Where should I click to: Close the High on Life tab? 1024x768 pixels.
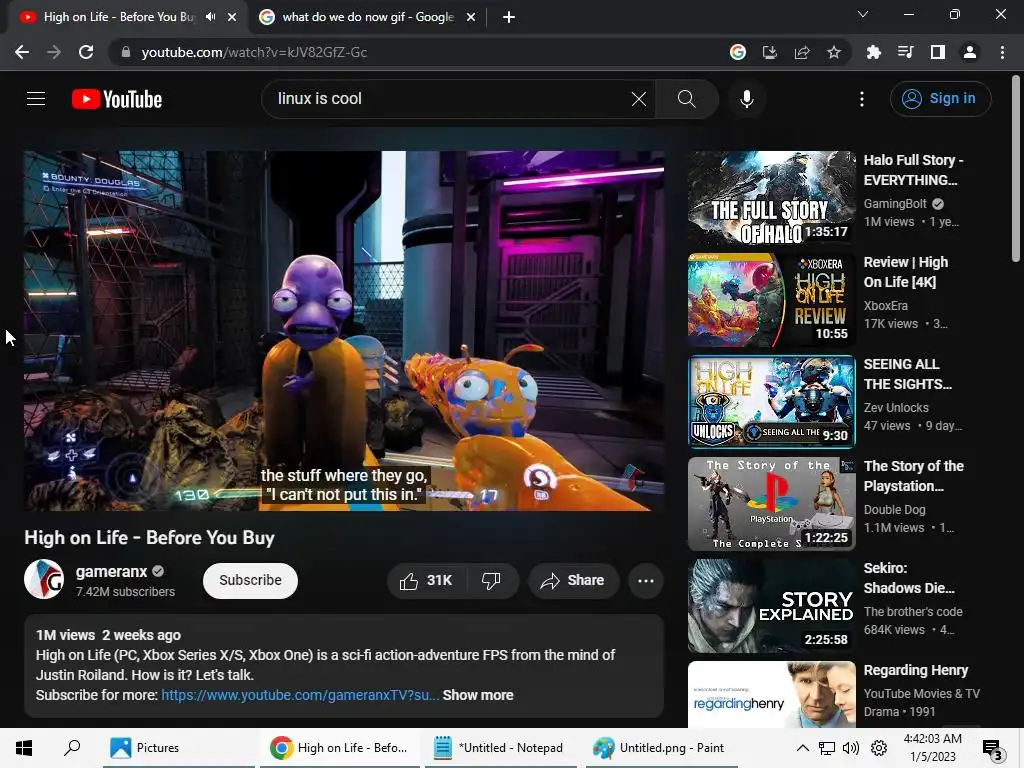[232, 17]
